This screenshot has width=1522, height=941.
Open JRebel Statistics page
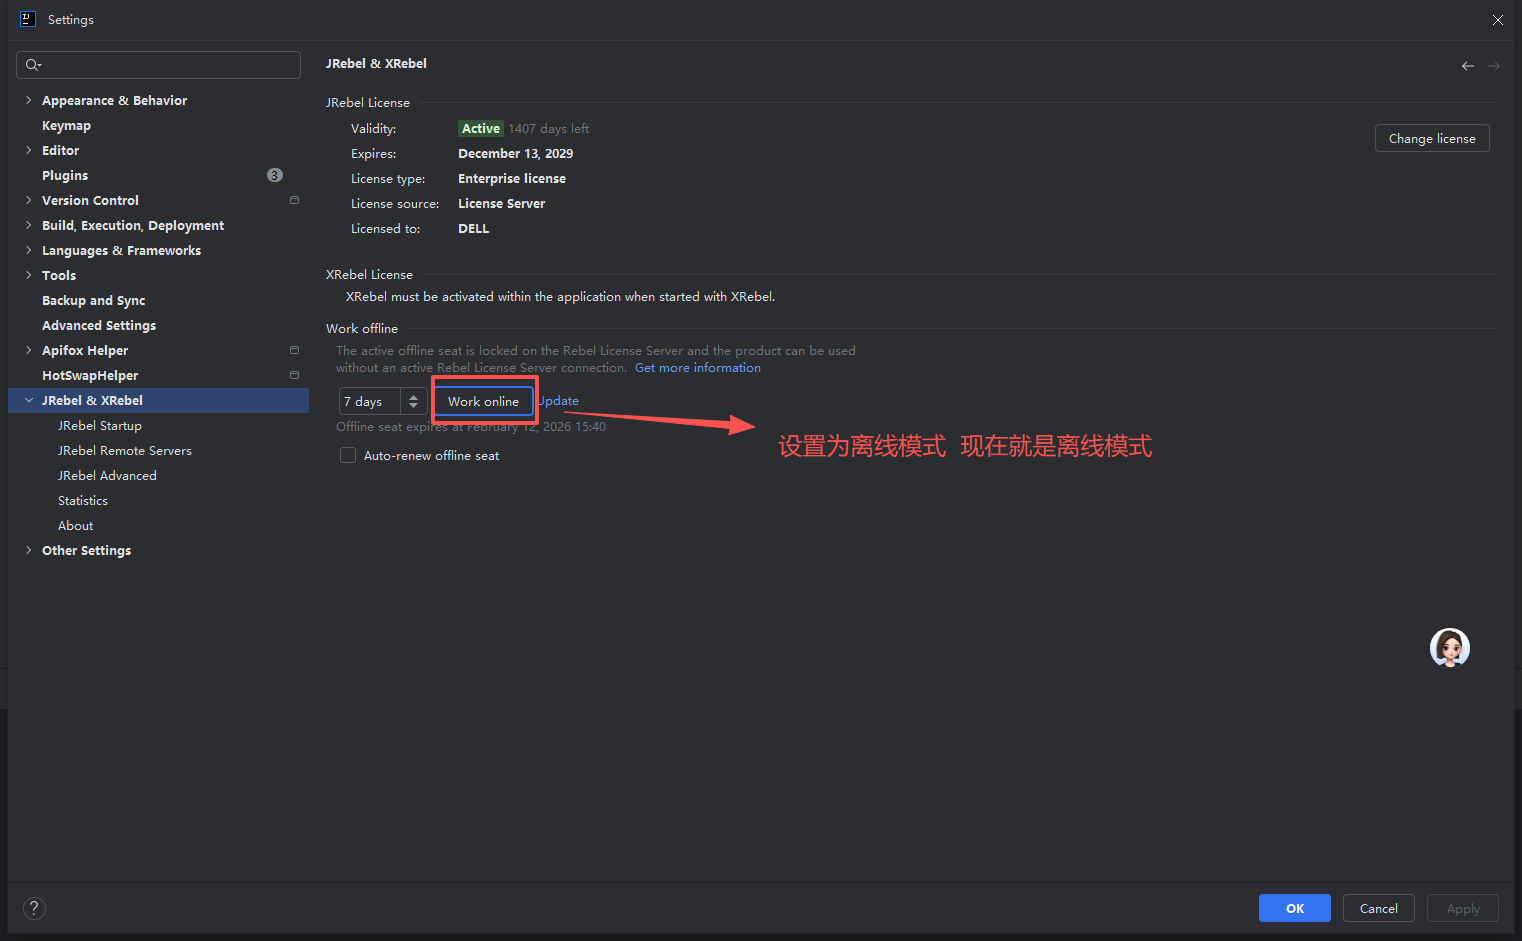tap(83, 500)
